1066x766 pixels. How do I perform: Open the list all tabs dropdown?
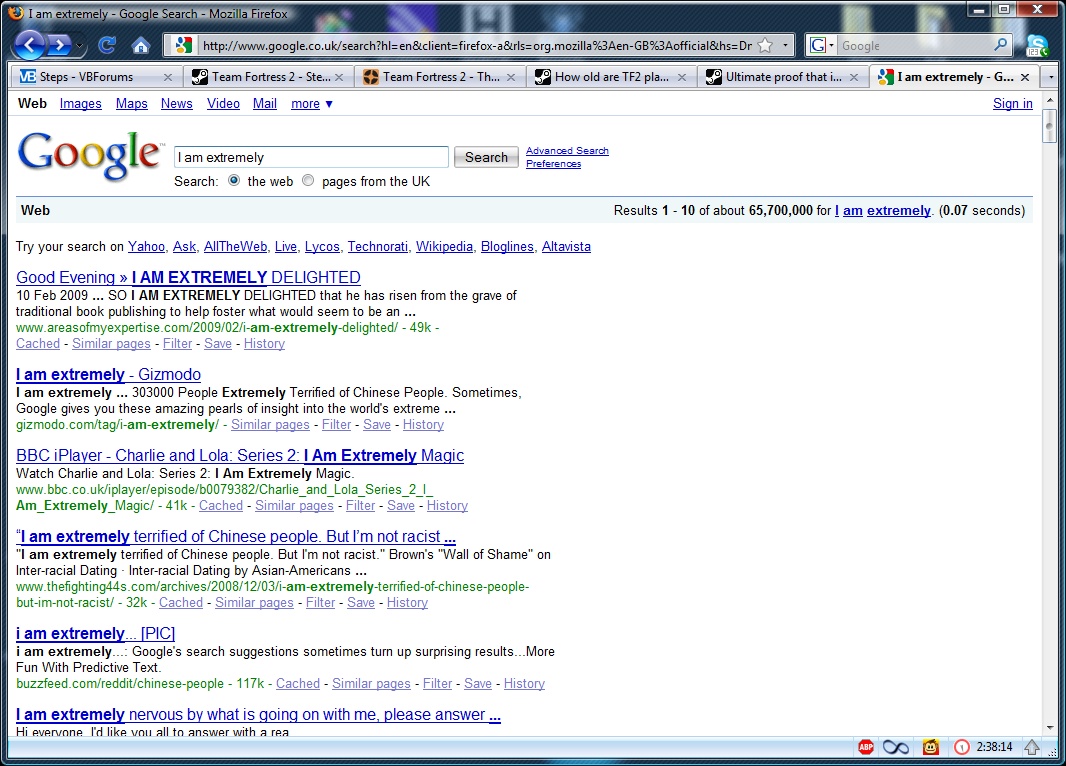point(1051,77)
